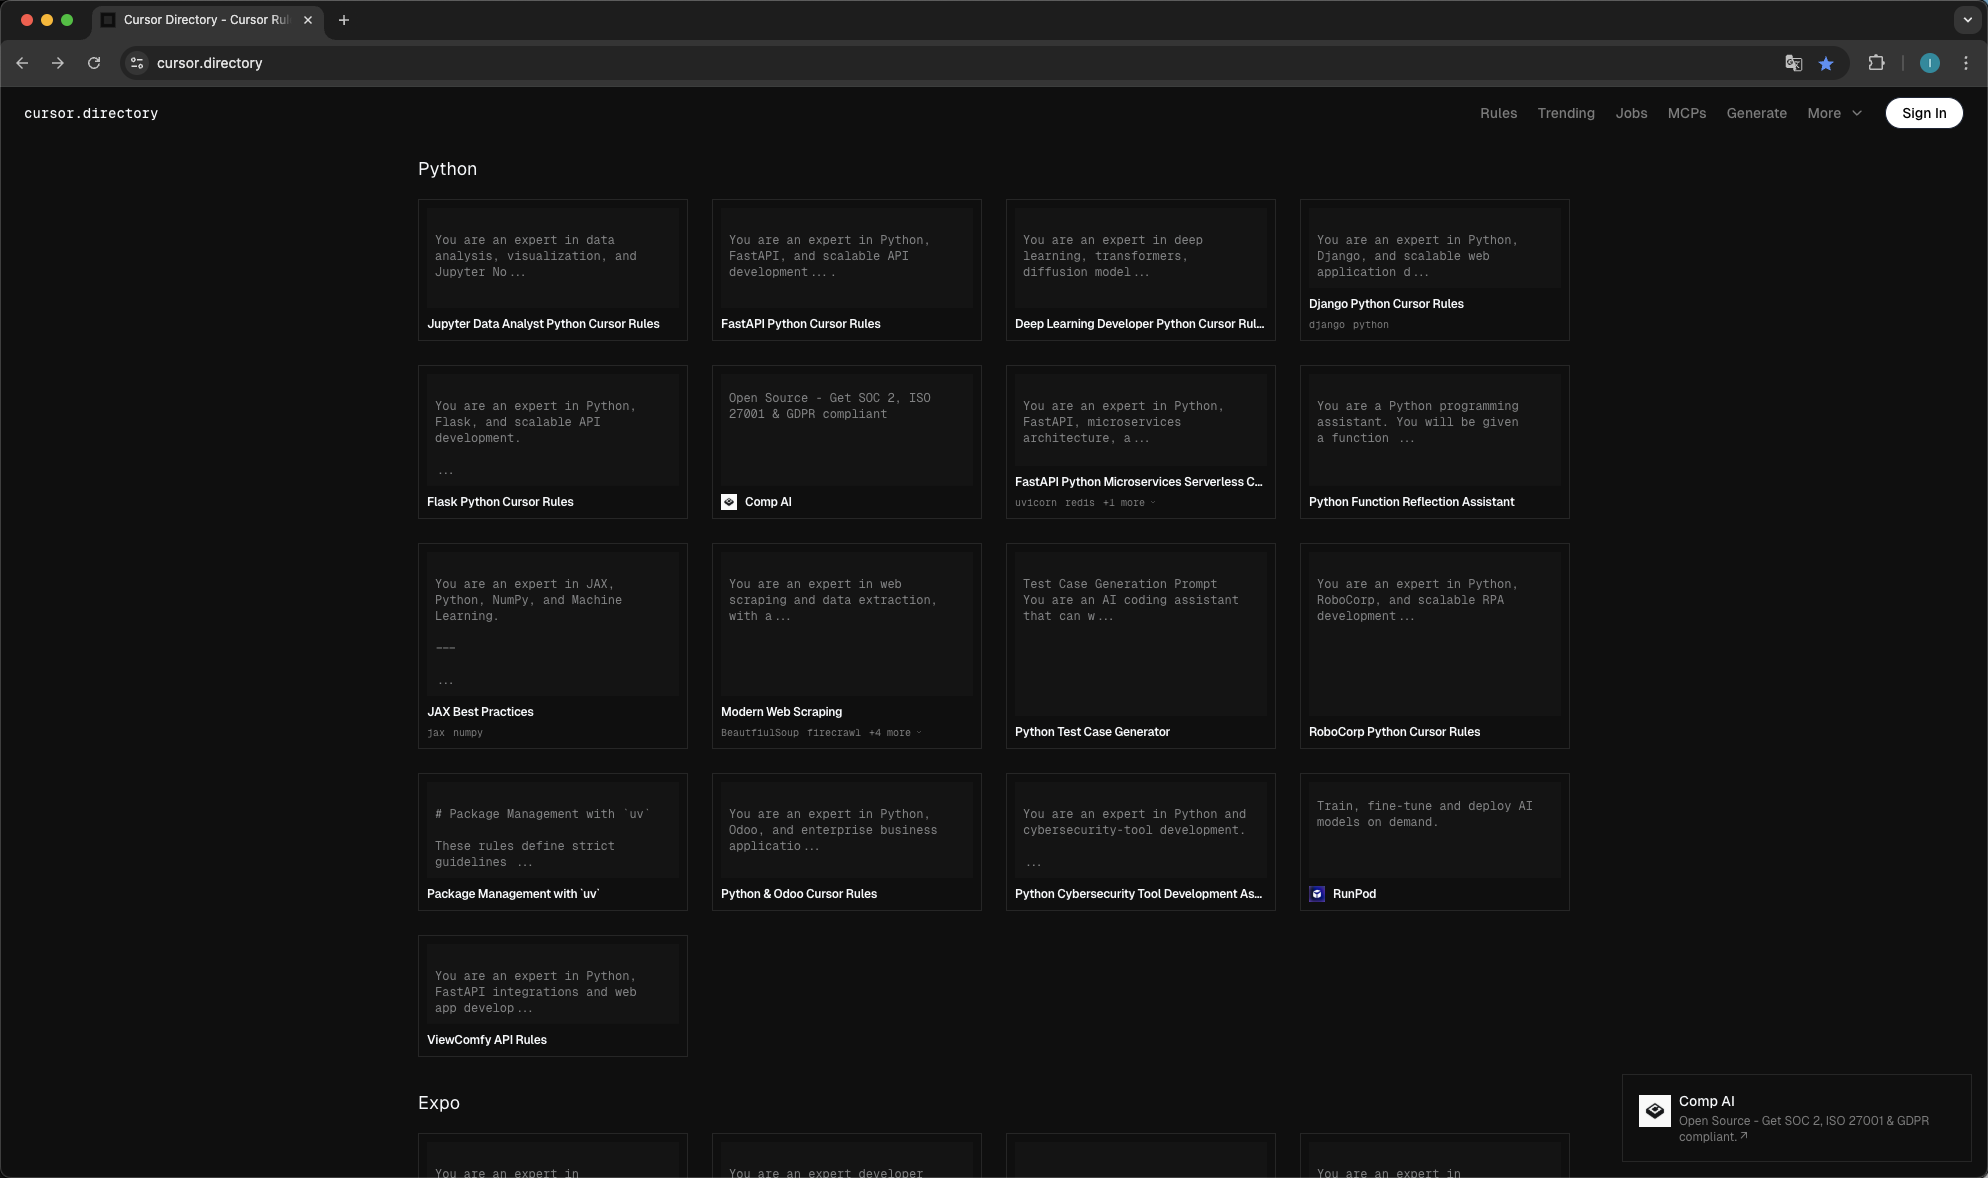
Task: Click the 'BeautifulSoup' tag
Action: click(x=760, y=733)
